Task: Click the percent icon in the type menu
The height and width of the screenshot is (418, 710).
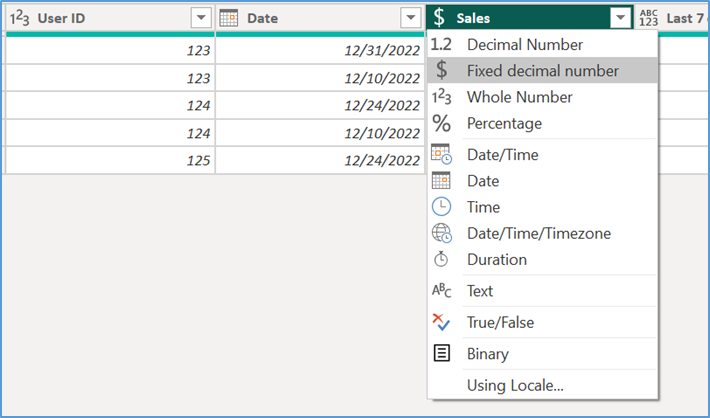Action: click(441, 123)
